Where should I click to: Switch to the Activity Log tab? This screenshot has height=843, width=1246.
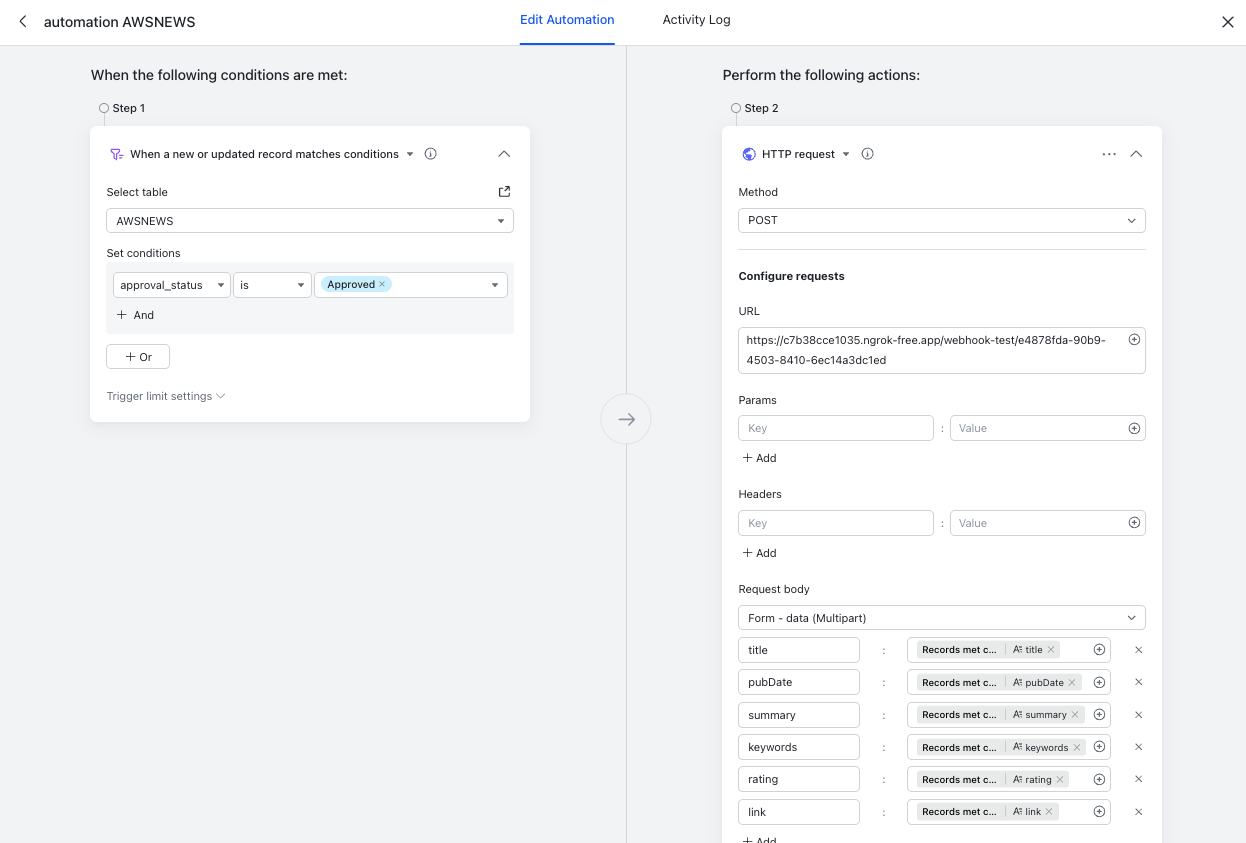coord(696,19)
